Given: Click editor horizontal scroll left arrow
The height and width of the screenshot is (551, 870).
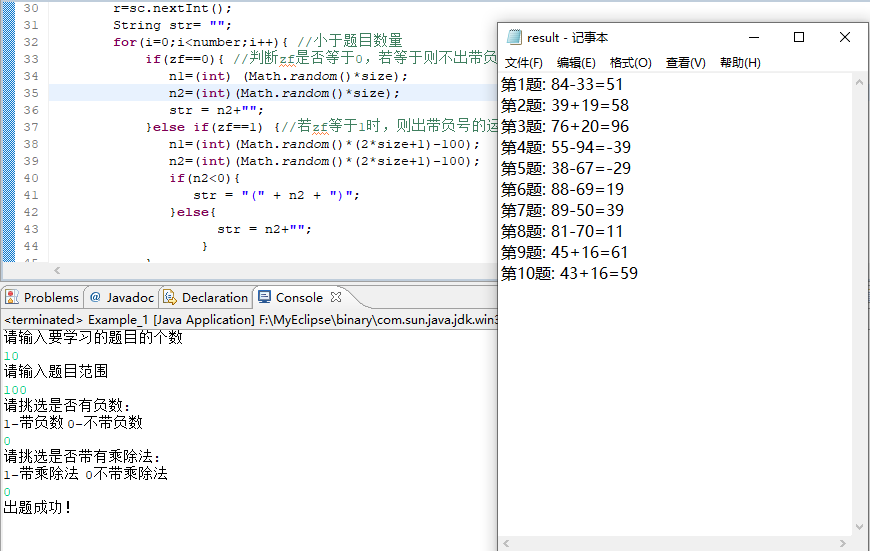Looking at the screenshot, I should tap(57, 270).
